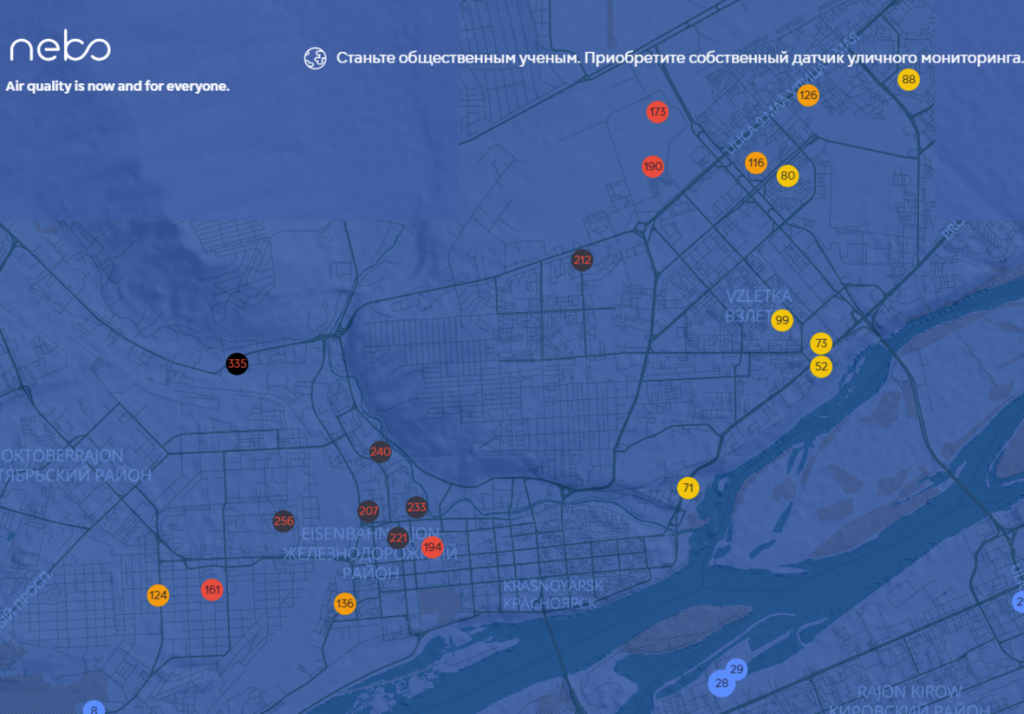Image resolution: width=1024 pixels, height=714 pixels.
Task: Select the yellow sensor marker reading 52
Action: pos(821,366)
